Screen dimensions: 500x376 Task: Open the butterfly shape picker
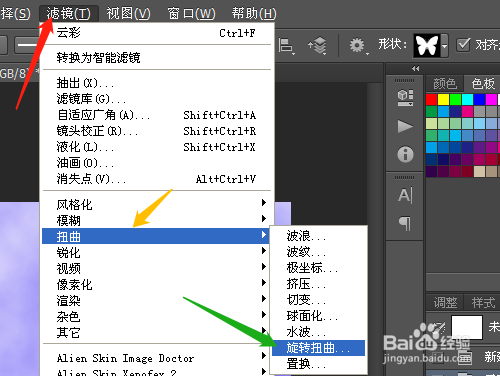click(x=430, y=45)
